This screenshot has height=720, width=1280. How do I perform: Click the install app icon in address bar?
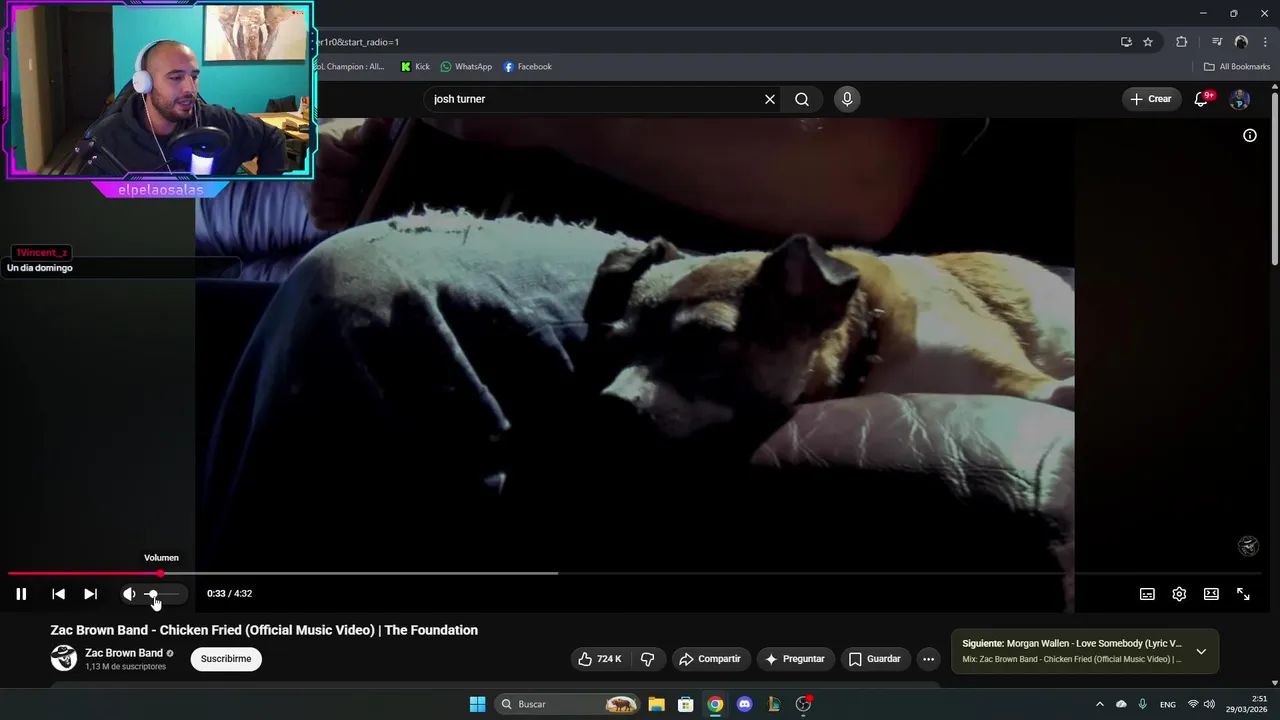click(1126, 42)
